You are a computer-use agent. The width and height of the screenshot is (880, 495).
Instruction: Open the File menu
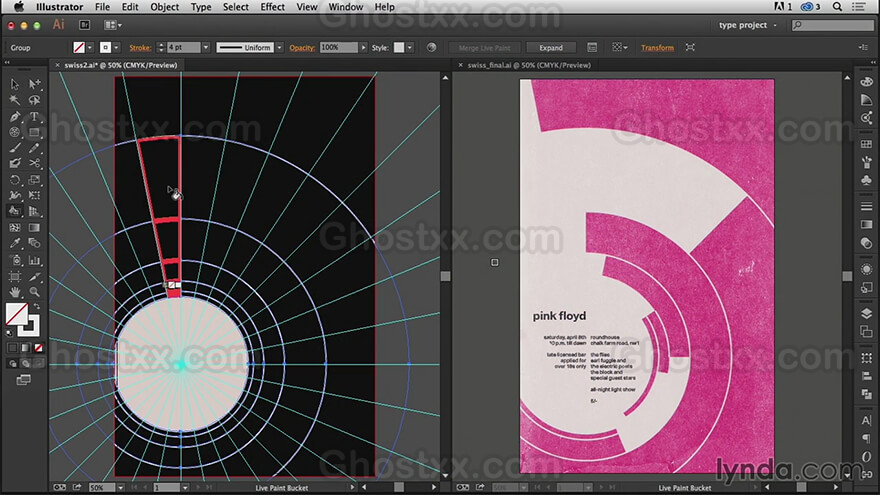(102, 7)
